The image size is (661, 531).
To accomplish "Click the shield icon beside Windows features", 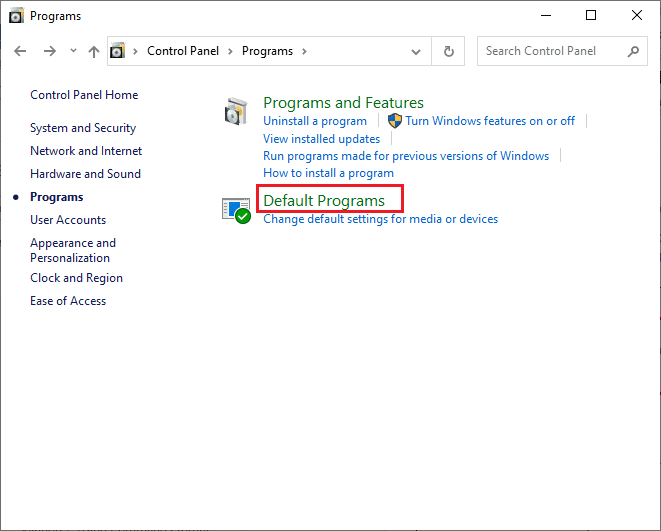I will pos(395,121).
